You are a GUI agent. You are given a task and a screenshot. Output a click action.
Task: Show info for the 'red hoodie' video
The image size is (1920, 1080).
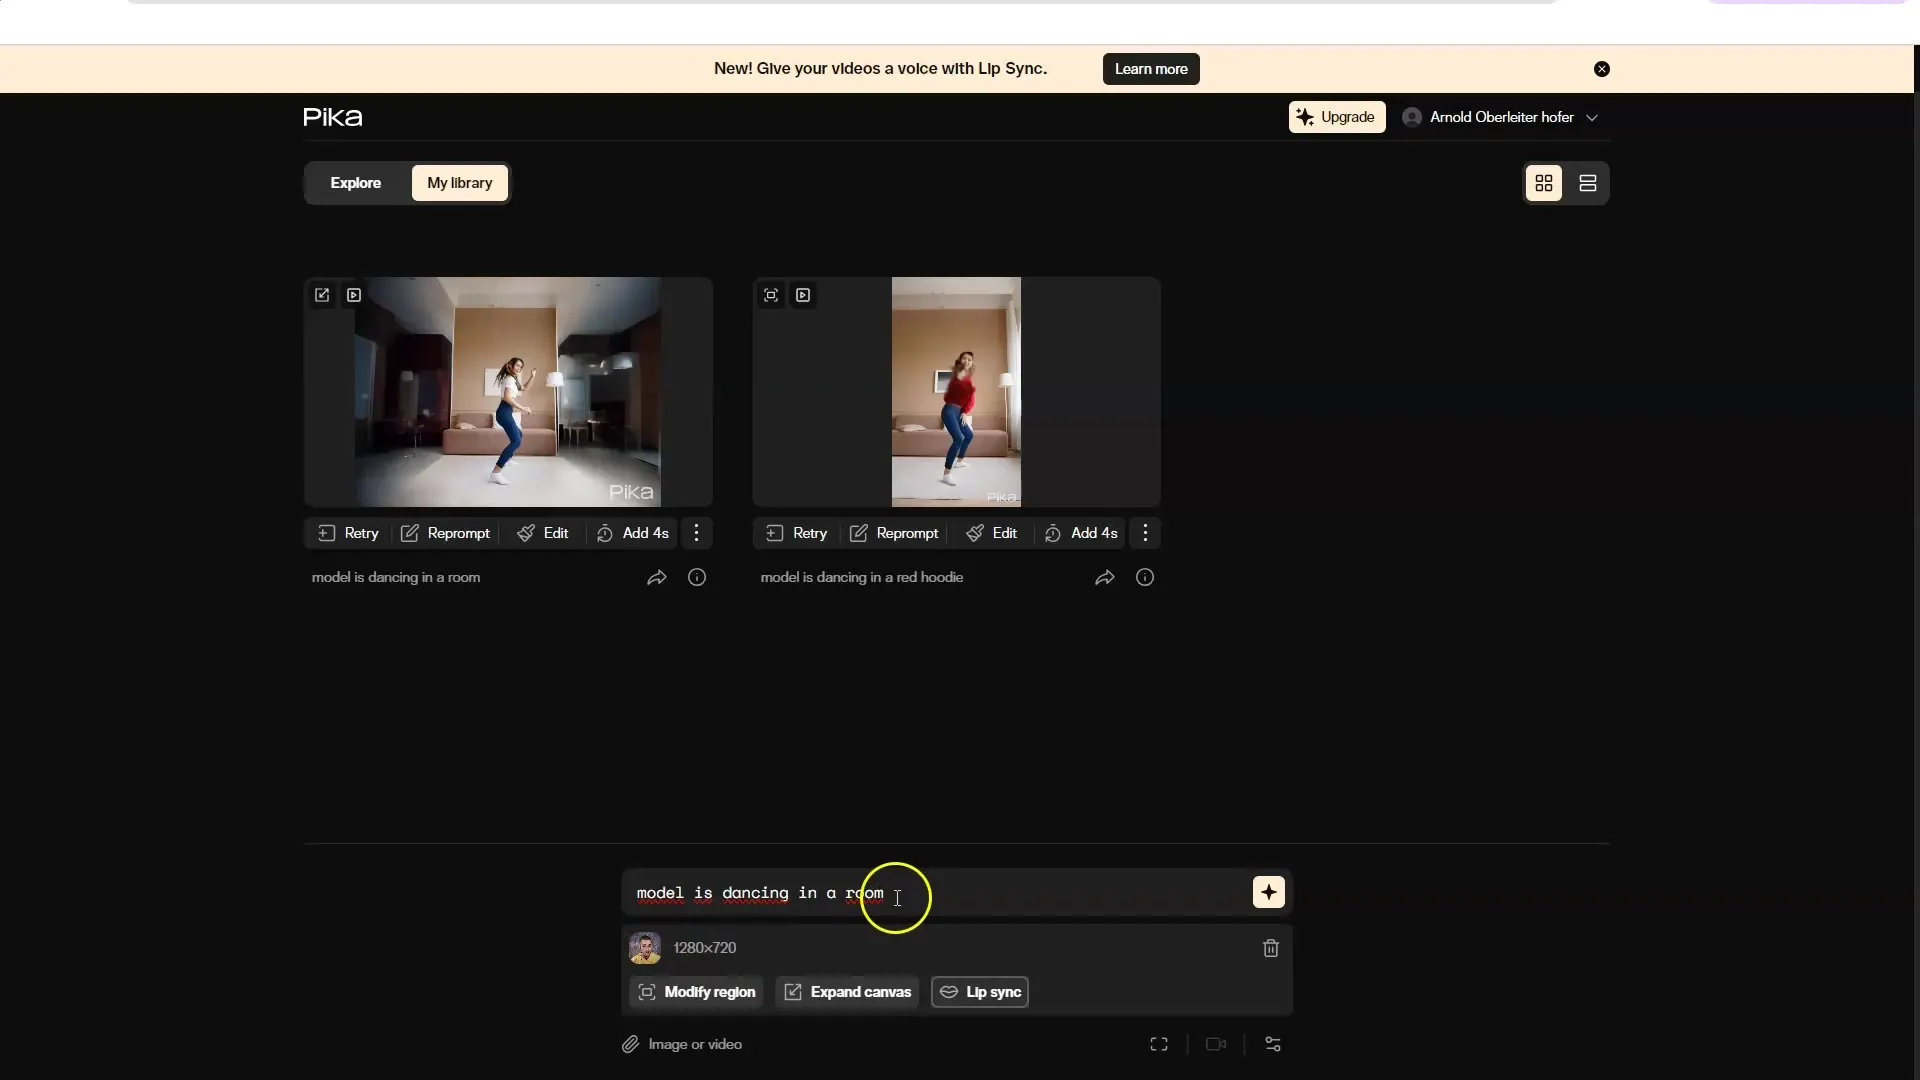1145,578
